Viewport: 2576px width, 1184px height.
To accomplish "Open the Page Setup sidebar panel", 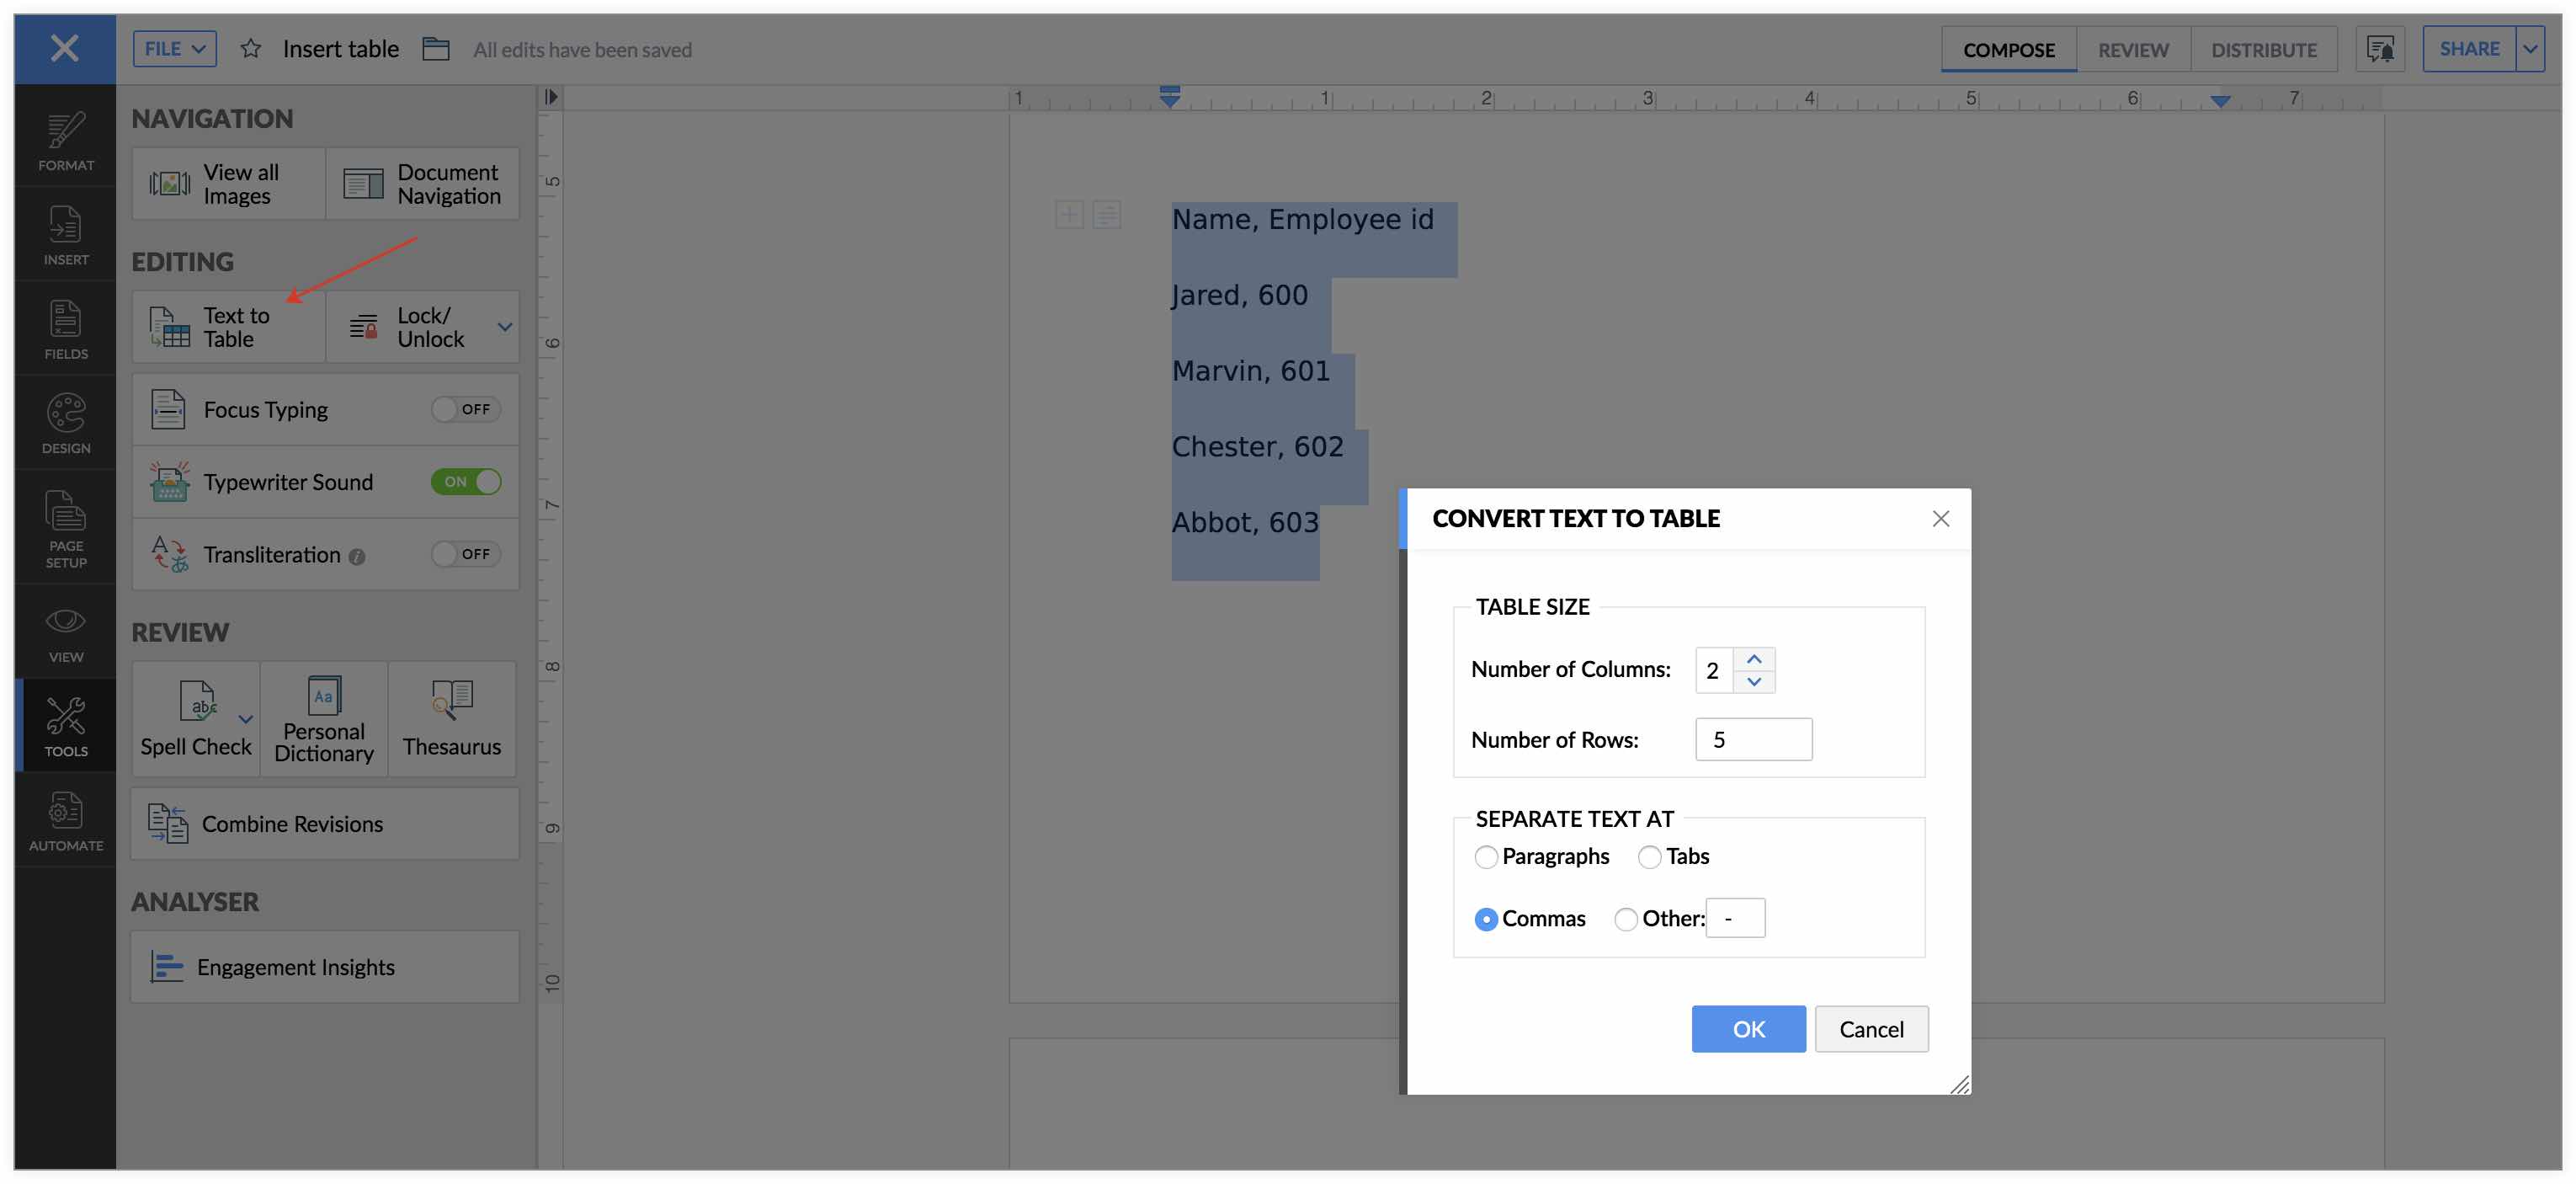I will (65, 528).
